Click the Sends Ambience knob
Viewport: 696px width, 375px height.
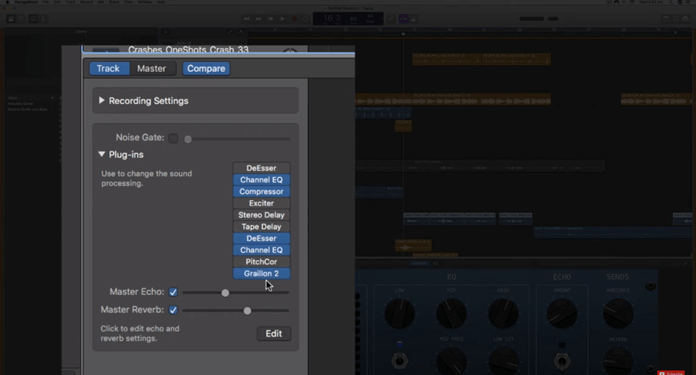(618, 313)
